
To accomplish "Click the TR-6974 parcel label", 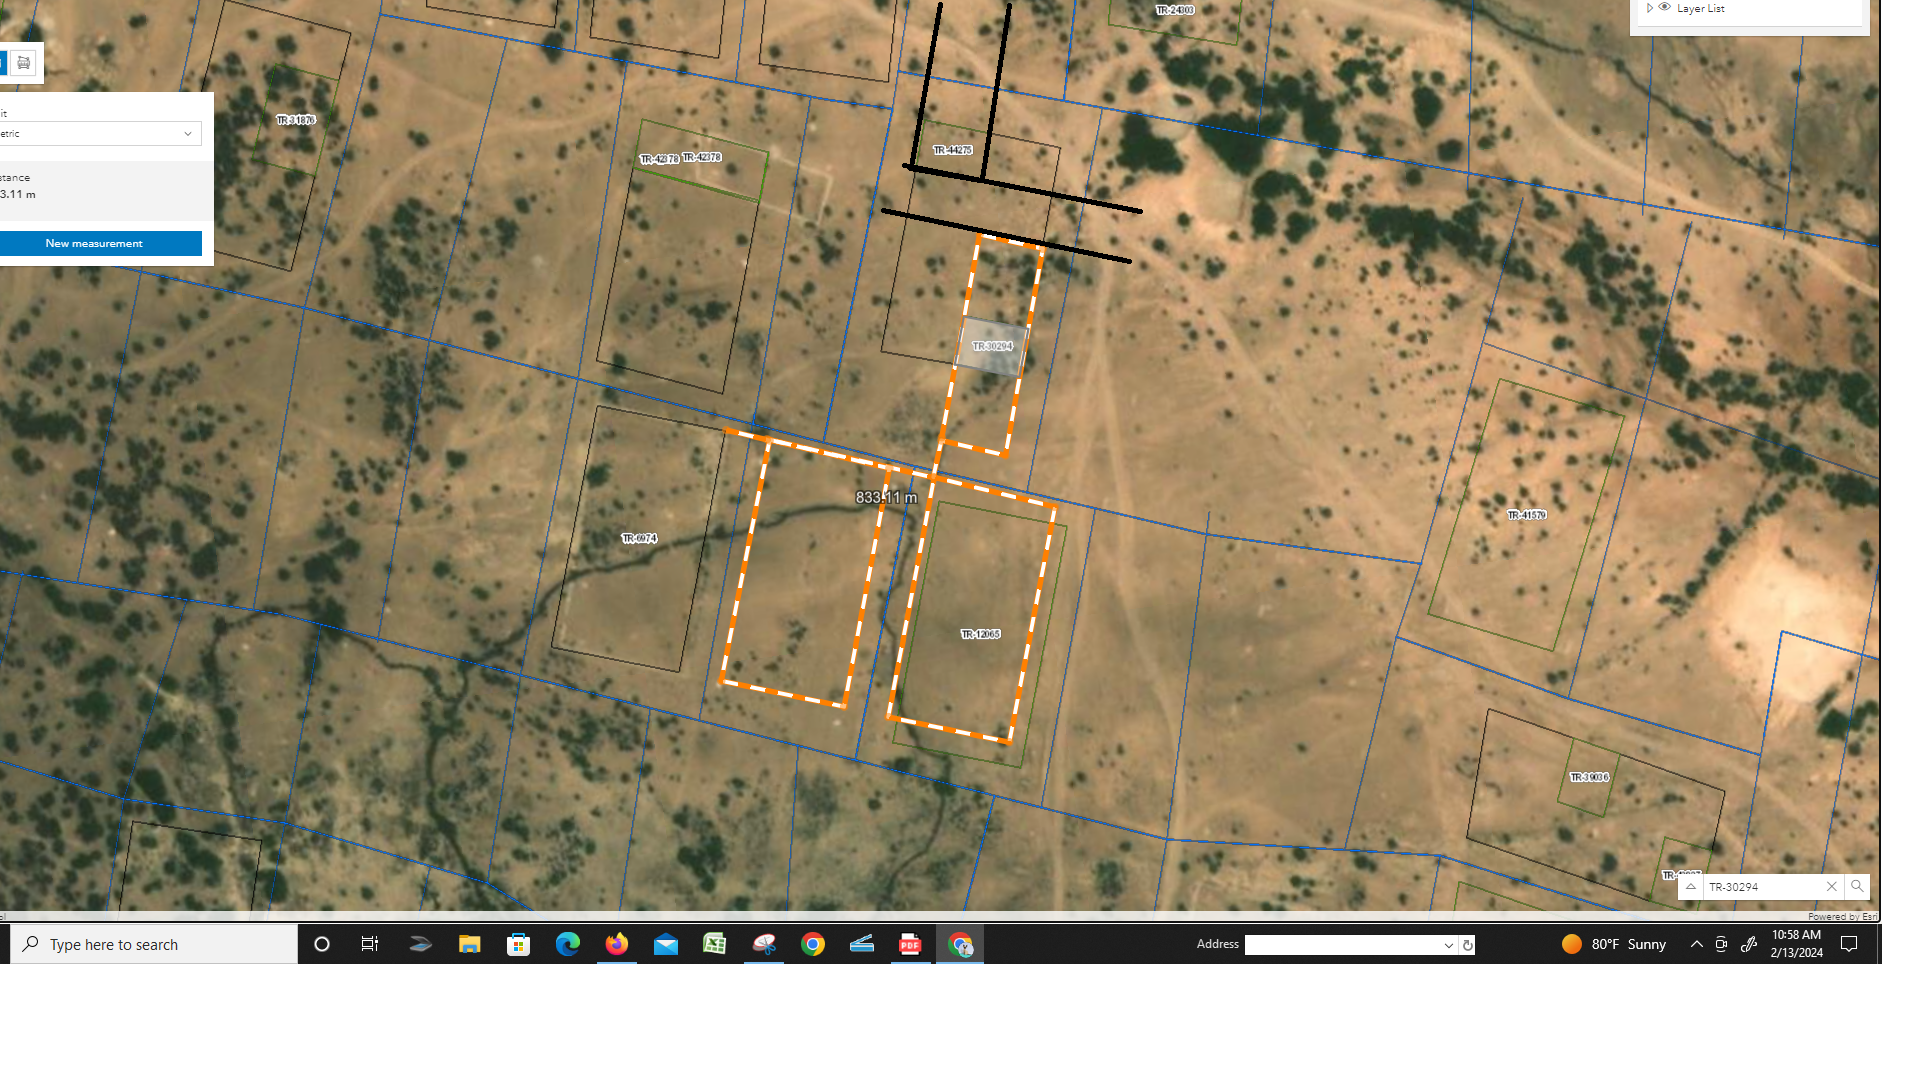I will click(639, 538).
